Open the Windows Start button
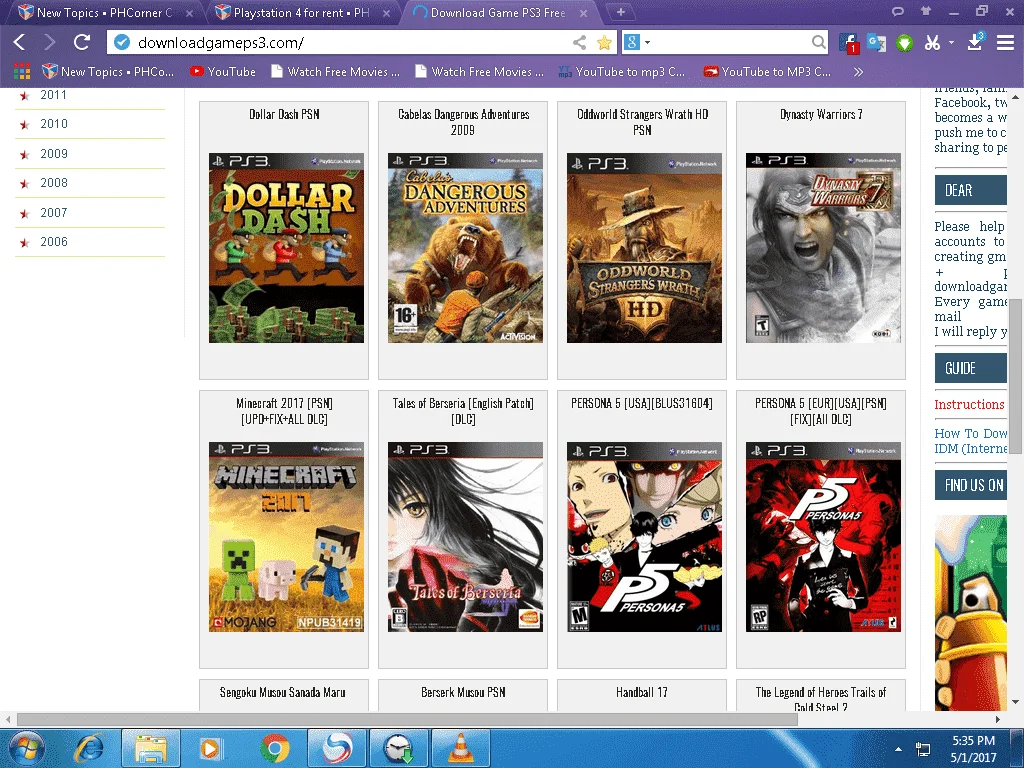The height and width of the screenshot is (768, 1024). point(26,748)
